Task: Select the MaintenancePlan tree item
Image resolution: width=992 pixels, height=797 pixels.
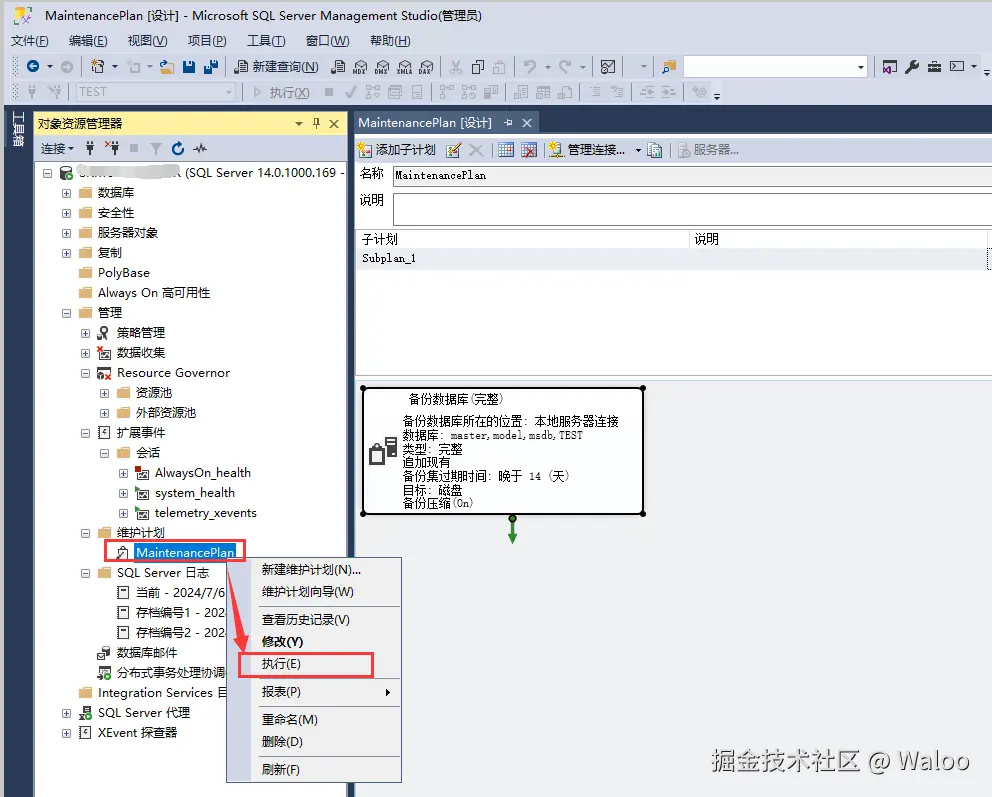Action: click(185, 552)
